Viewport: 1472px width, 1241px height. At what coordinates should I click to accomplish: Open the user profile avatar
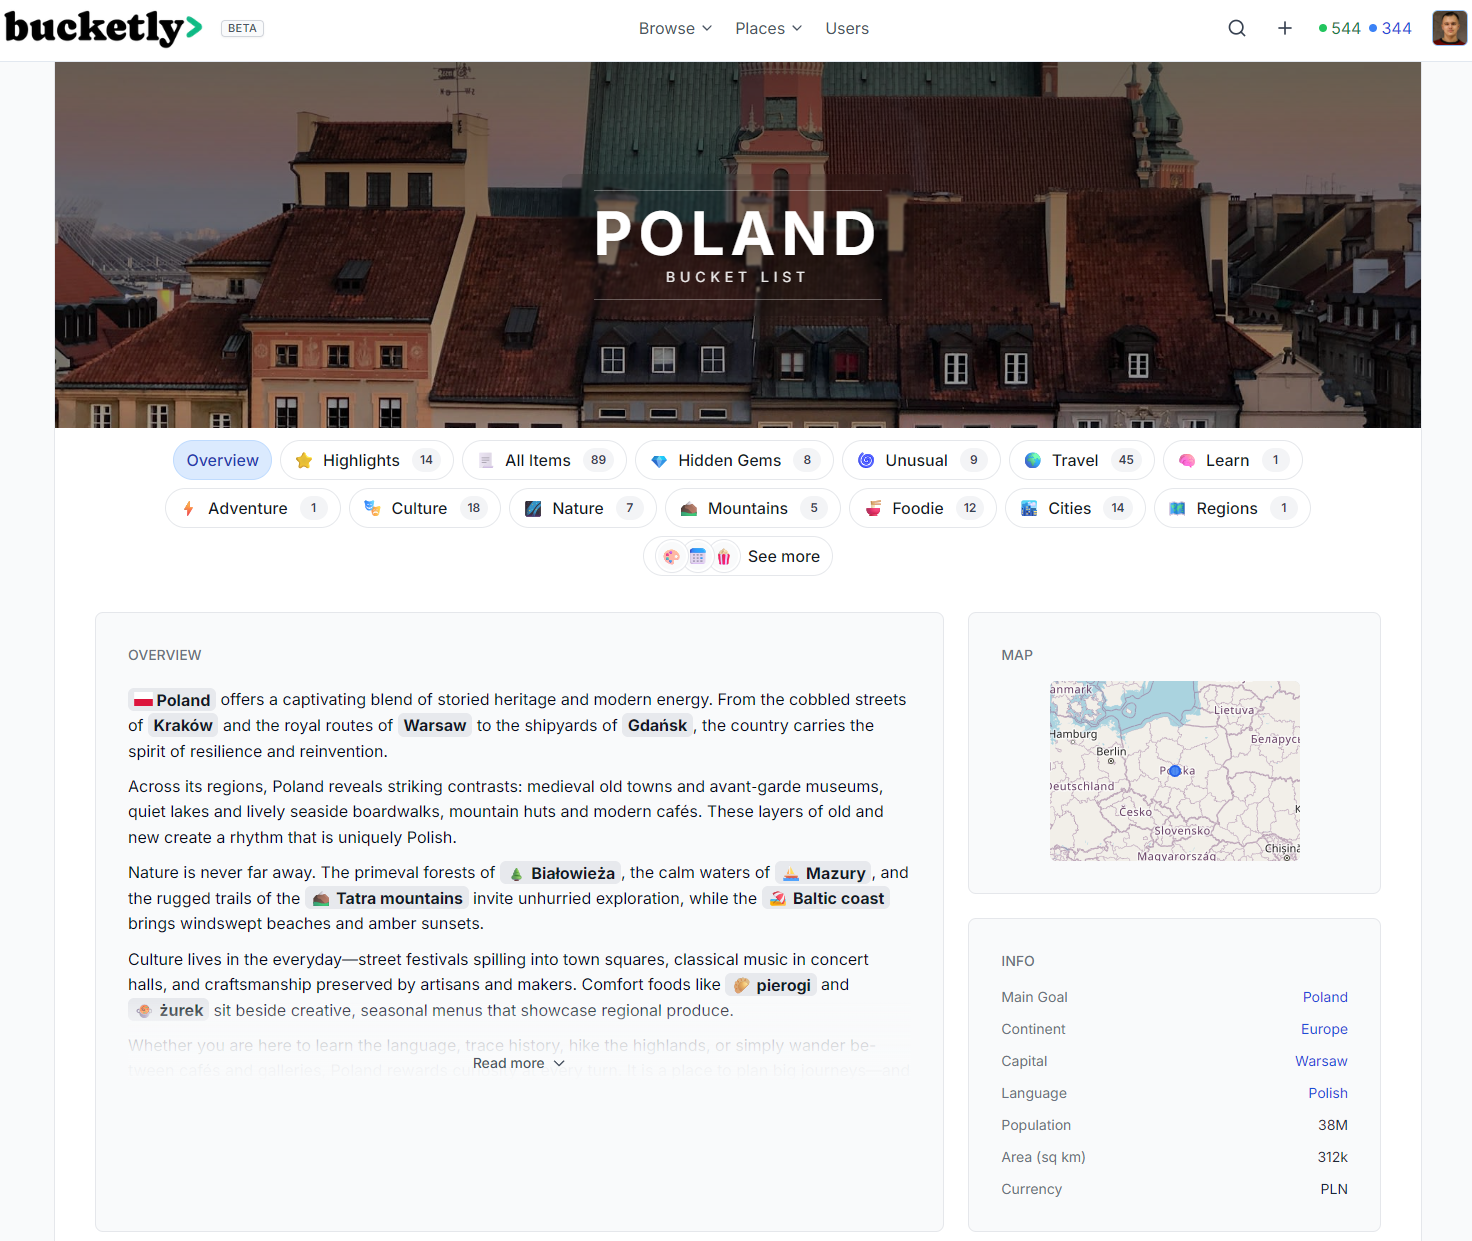pos(1449,28)
